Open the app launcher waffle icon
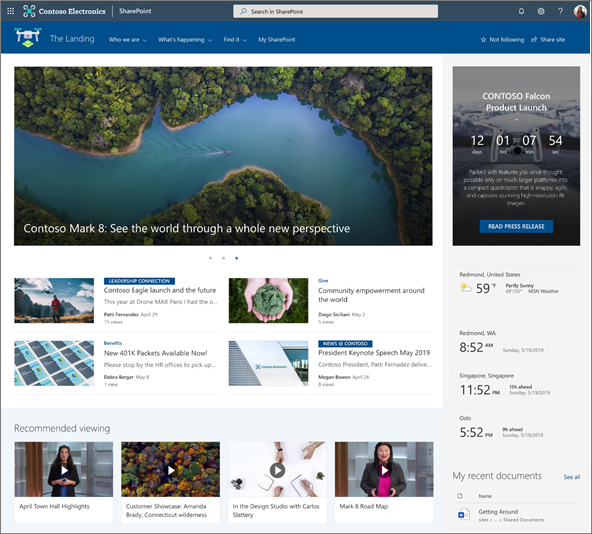 click(11, 11)
